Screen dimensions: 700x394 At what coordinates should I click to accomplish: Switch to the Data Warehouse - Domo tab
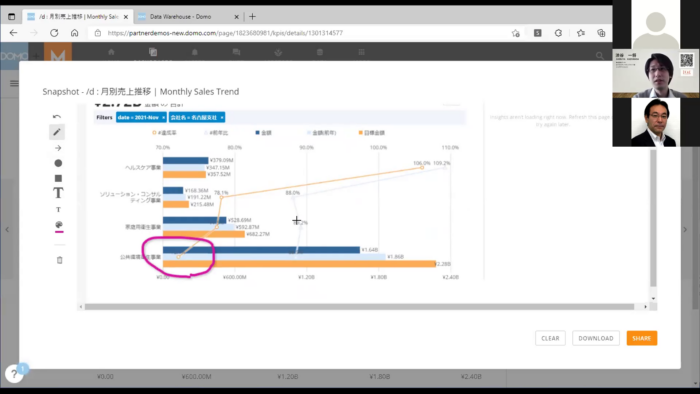tap(188, 17)
